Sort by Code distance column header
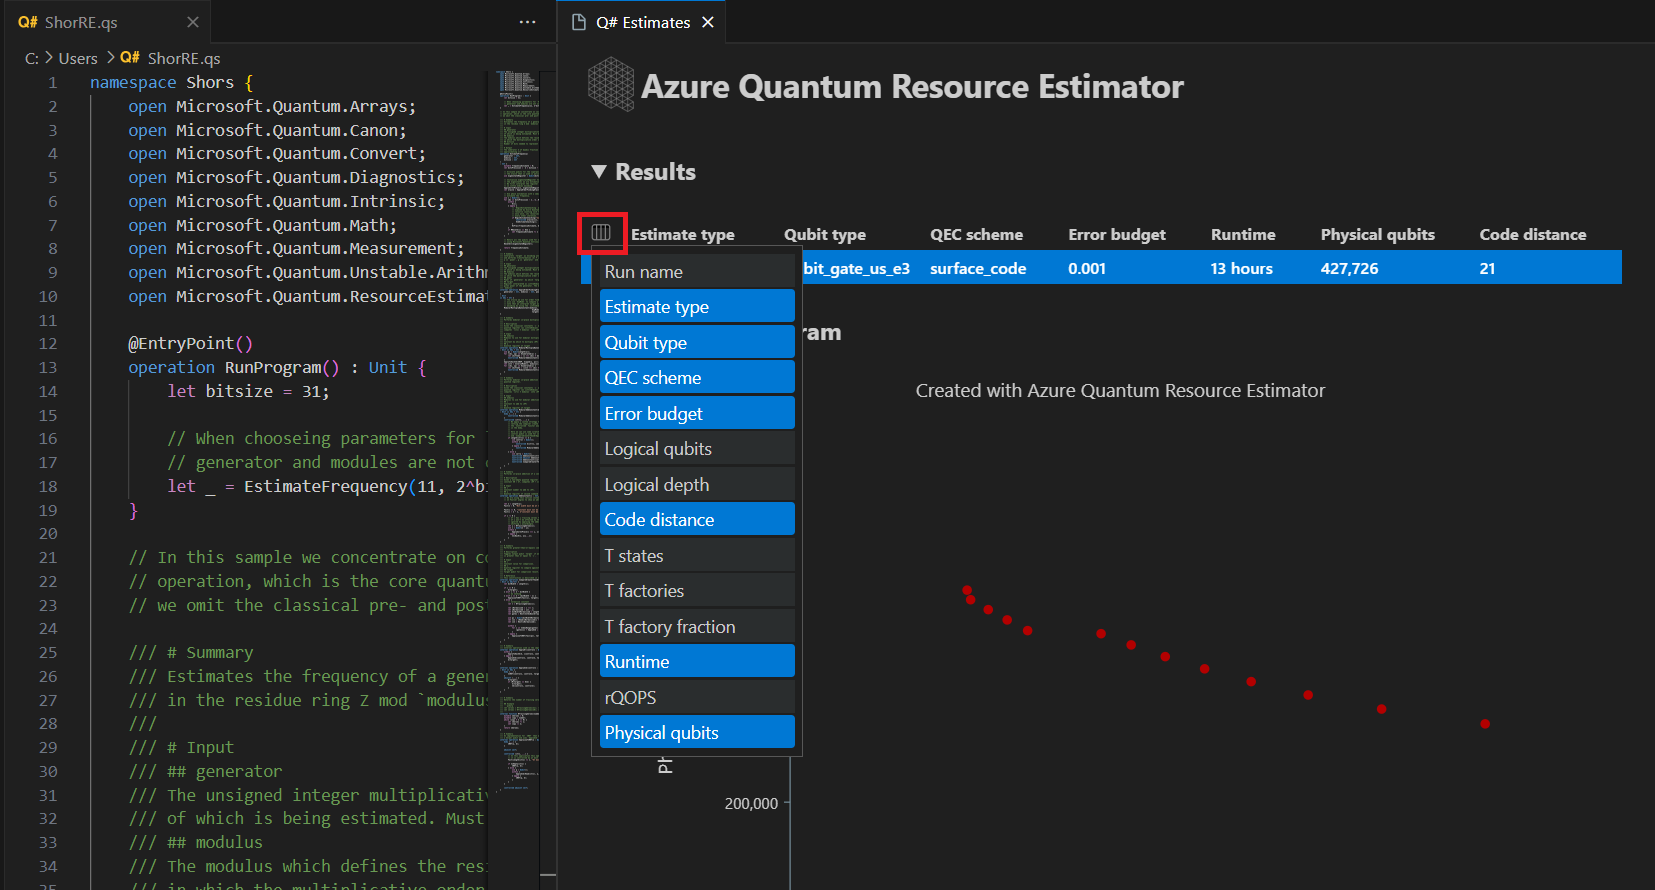Screen dimensions: 1655x890 [x=1533, y=234]
